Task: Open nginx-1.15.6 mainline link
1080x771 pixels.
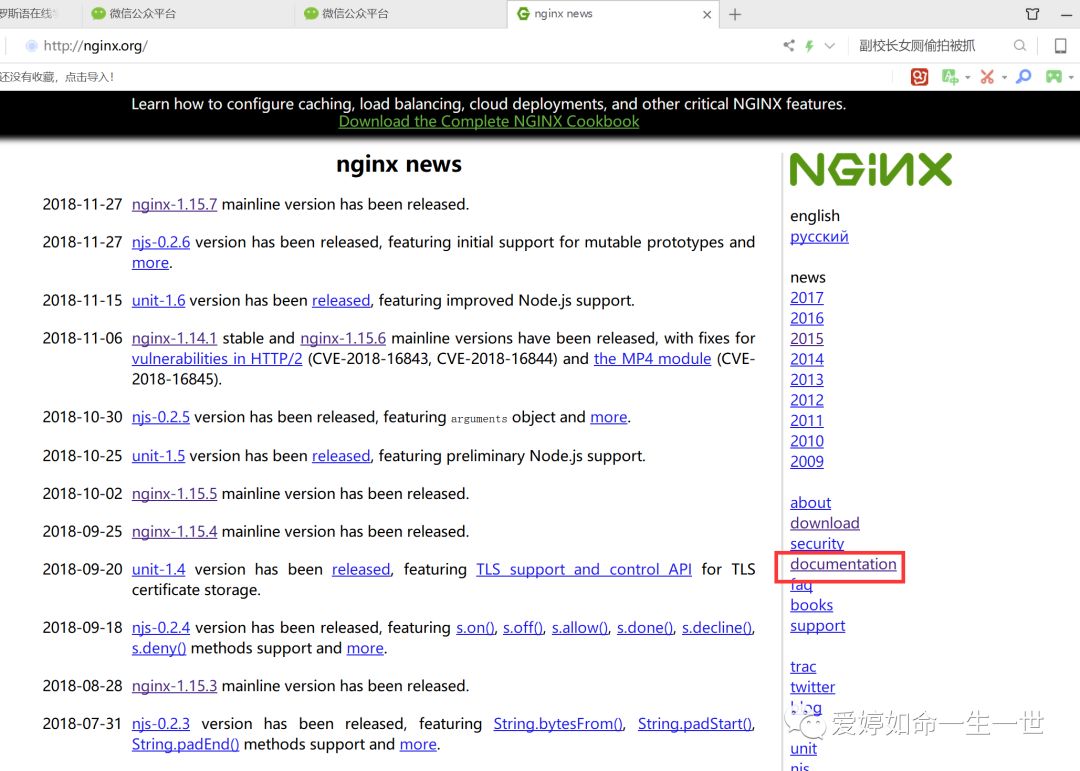Action: pyautogui.click(x=343, y=338)
